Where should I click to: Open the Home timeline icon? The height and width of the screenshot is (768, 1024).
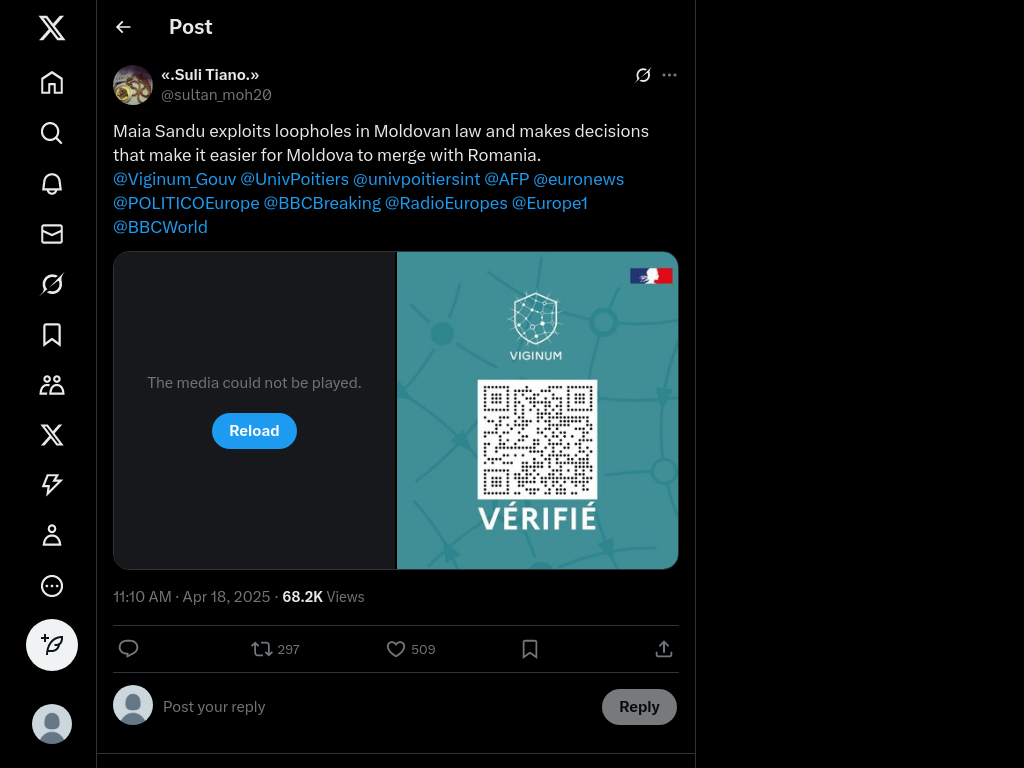pos(52,83)
